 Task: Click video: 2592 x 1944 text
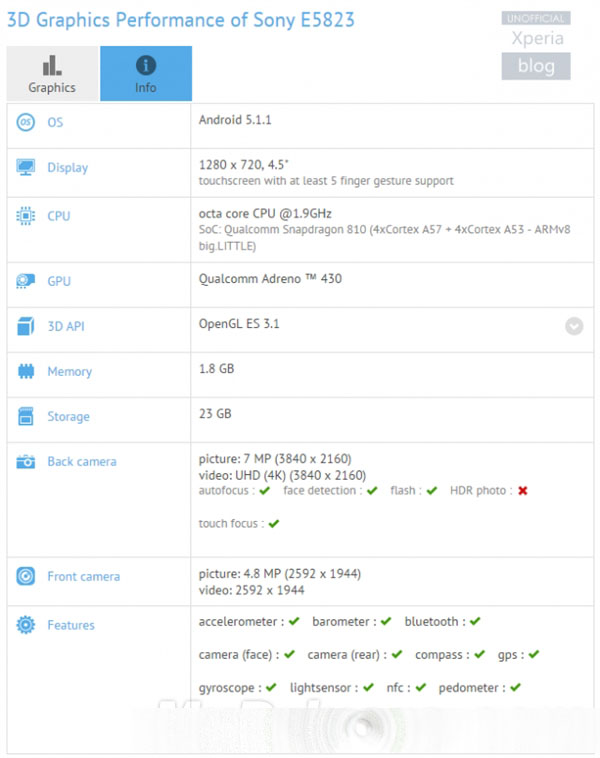[251, 590]
